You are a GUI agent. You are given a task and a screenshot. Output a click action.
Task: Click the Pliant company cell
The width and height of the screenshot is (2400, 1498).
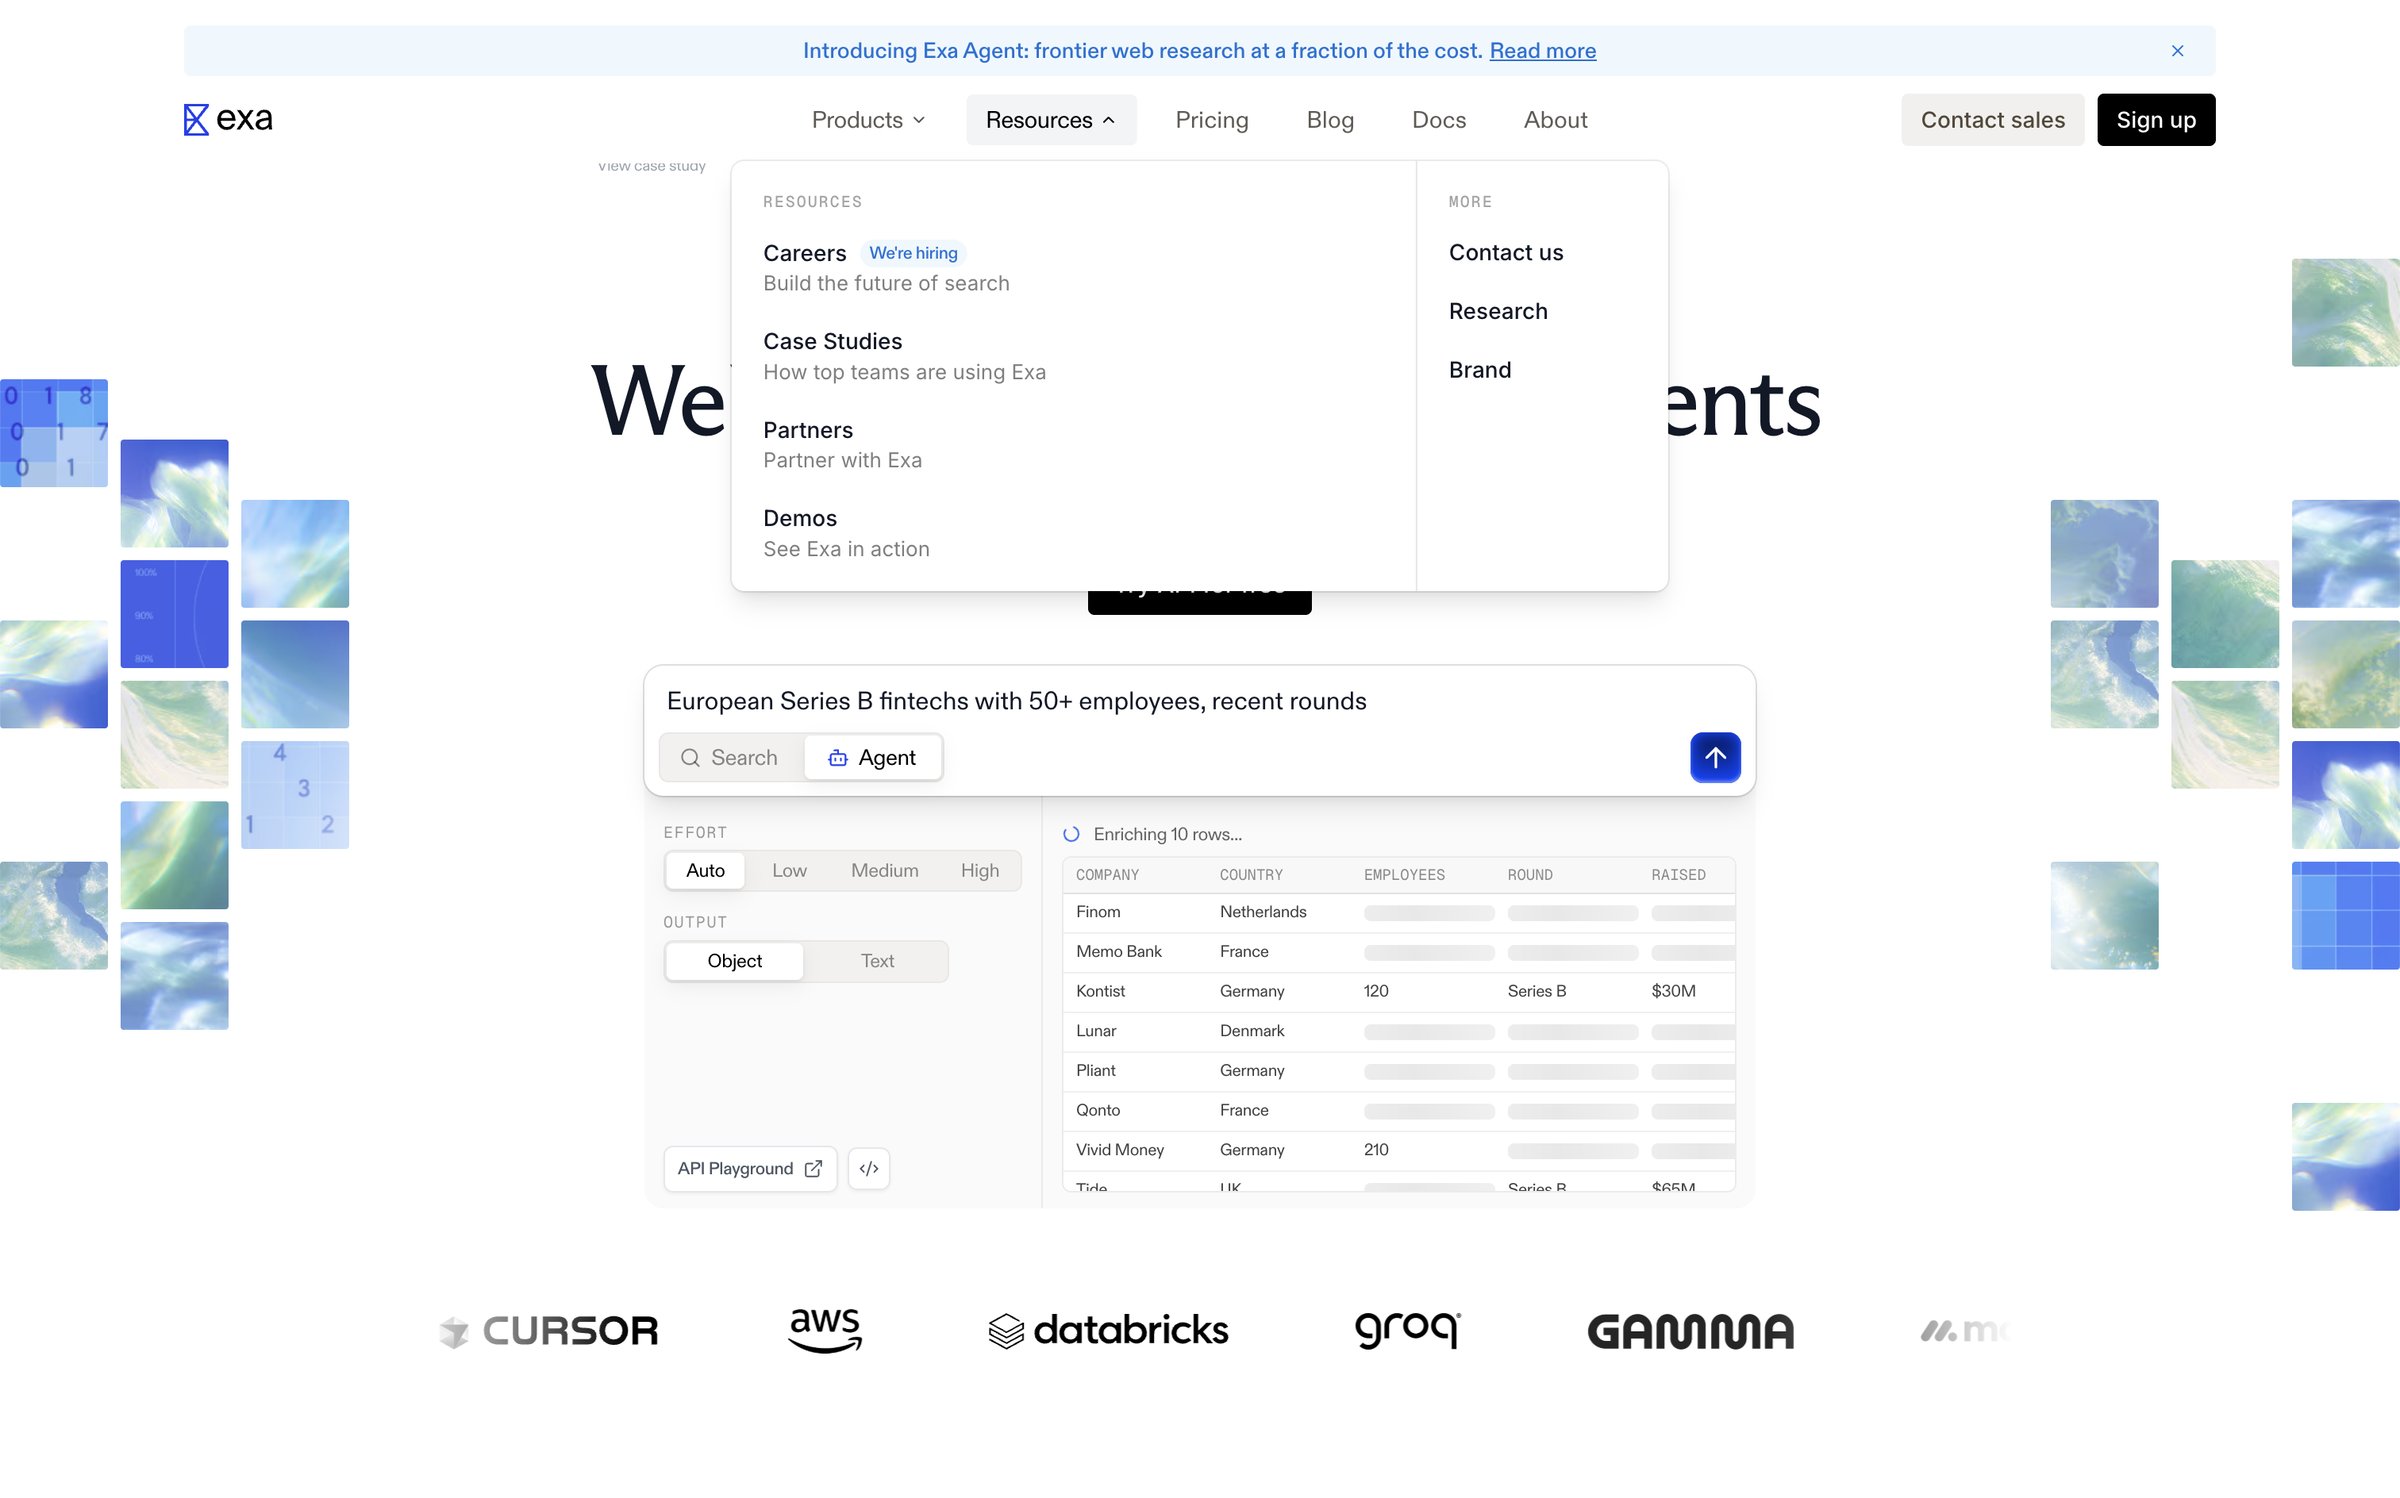pos(1095,1071)
